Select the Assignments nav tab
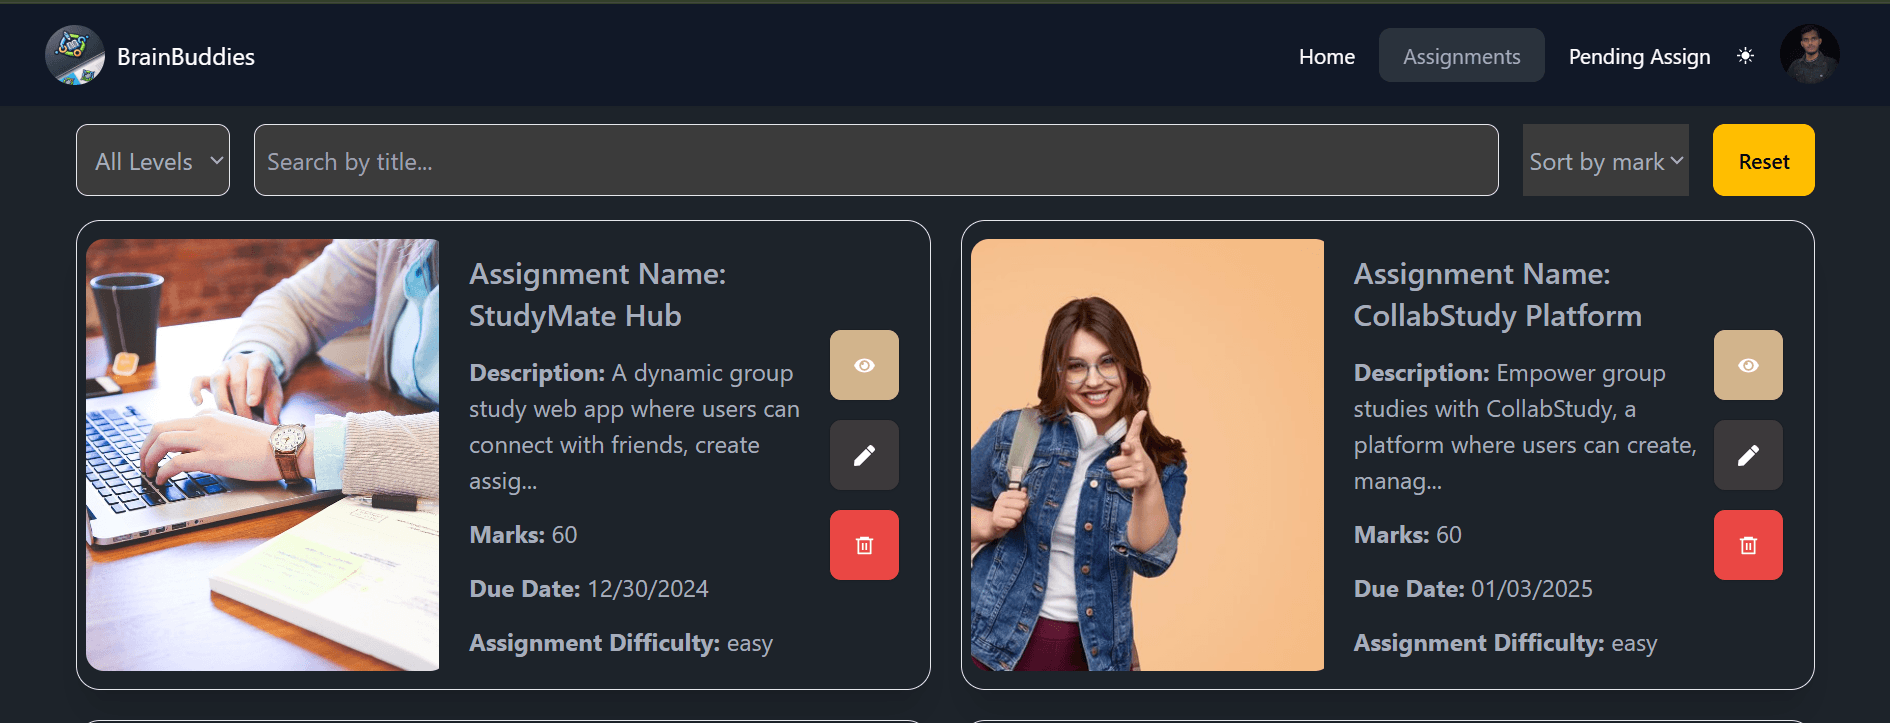 pos(1461,56)
